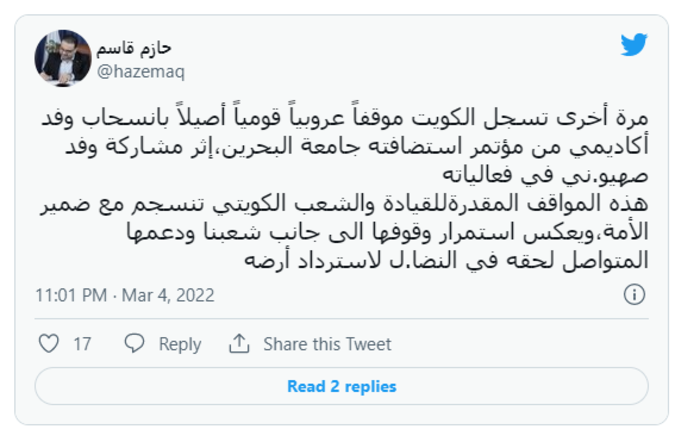Click the @hazemaq handle
The height and width of the screenshot is (448, 700).
pyautogui.click(x=141, y=71)
